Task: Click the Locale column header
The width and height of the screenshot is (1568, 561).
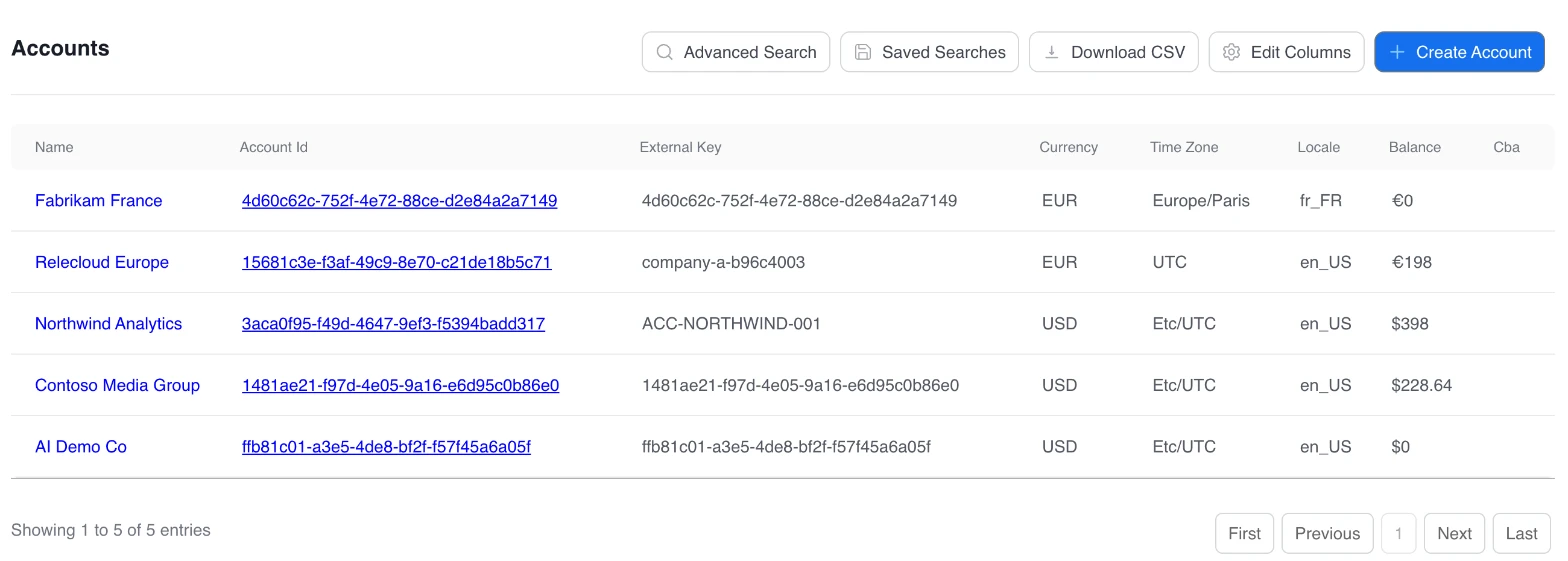Action: coord(1318,147)
